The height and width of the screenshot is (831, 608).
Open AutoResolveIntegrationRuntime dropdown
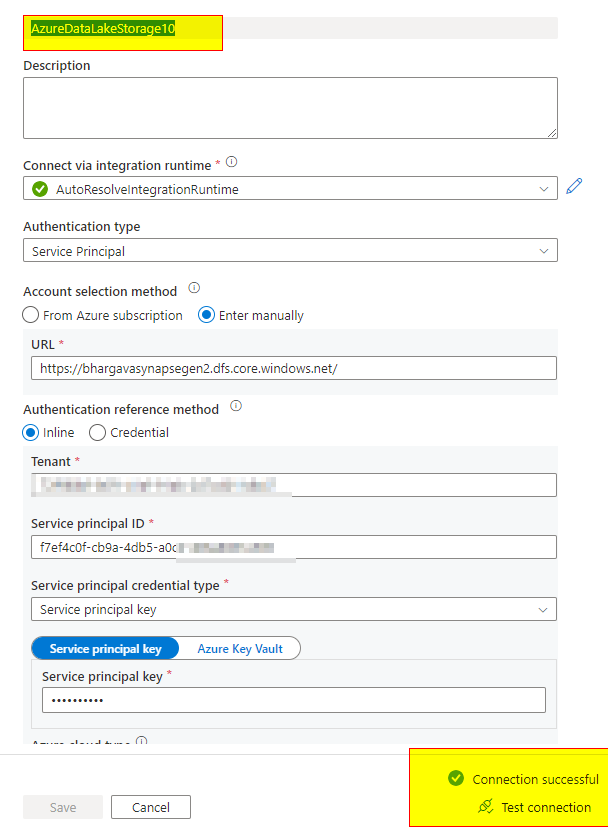pos(290,188)
